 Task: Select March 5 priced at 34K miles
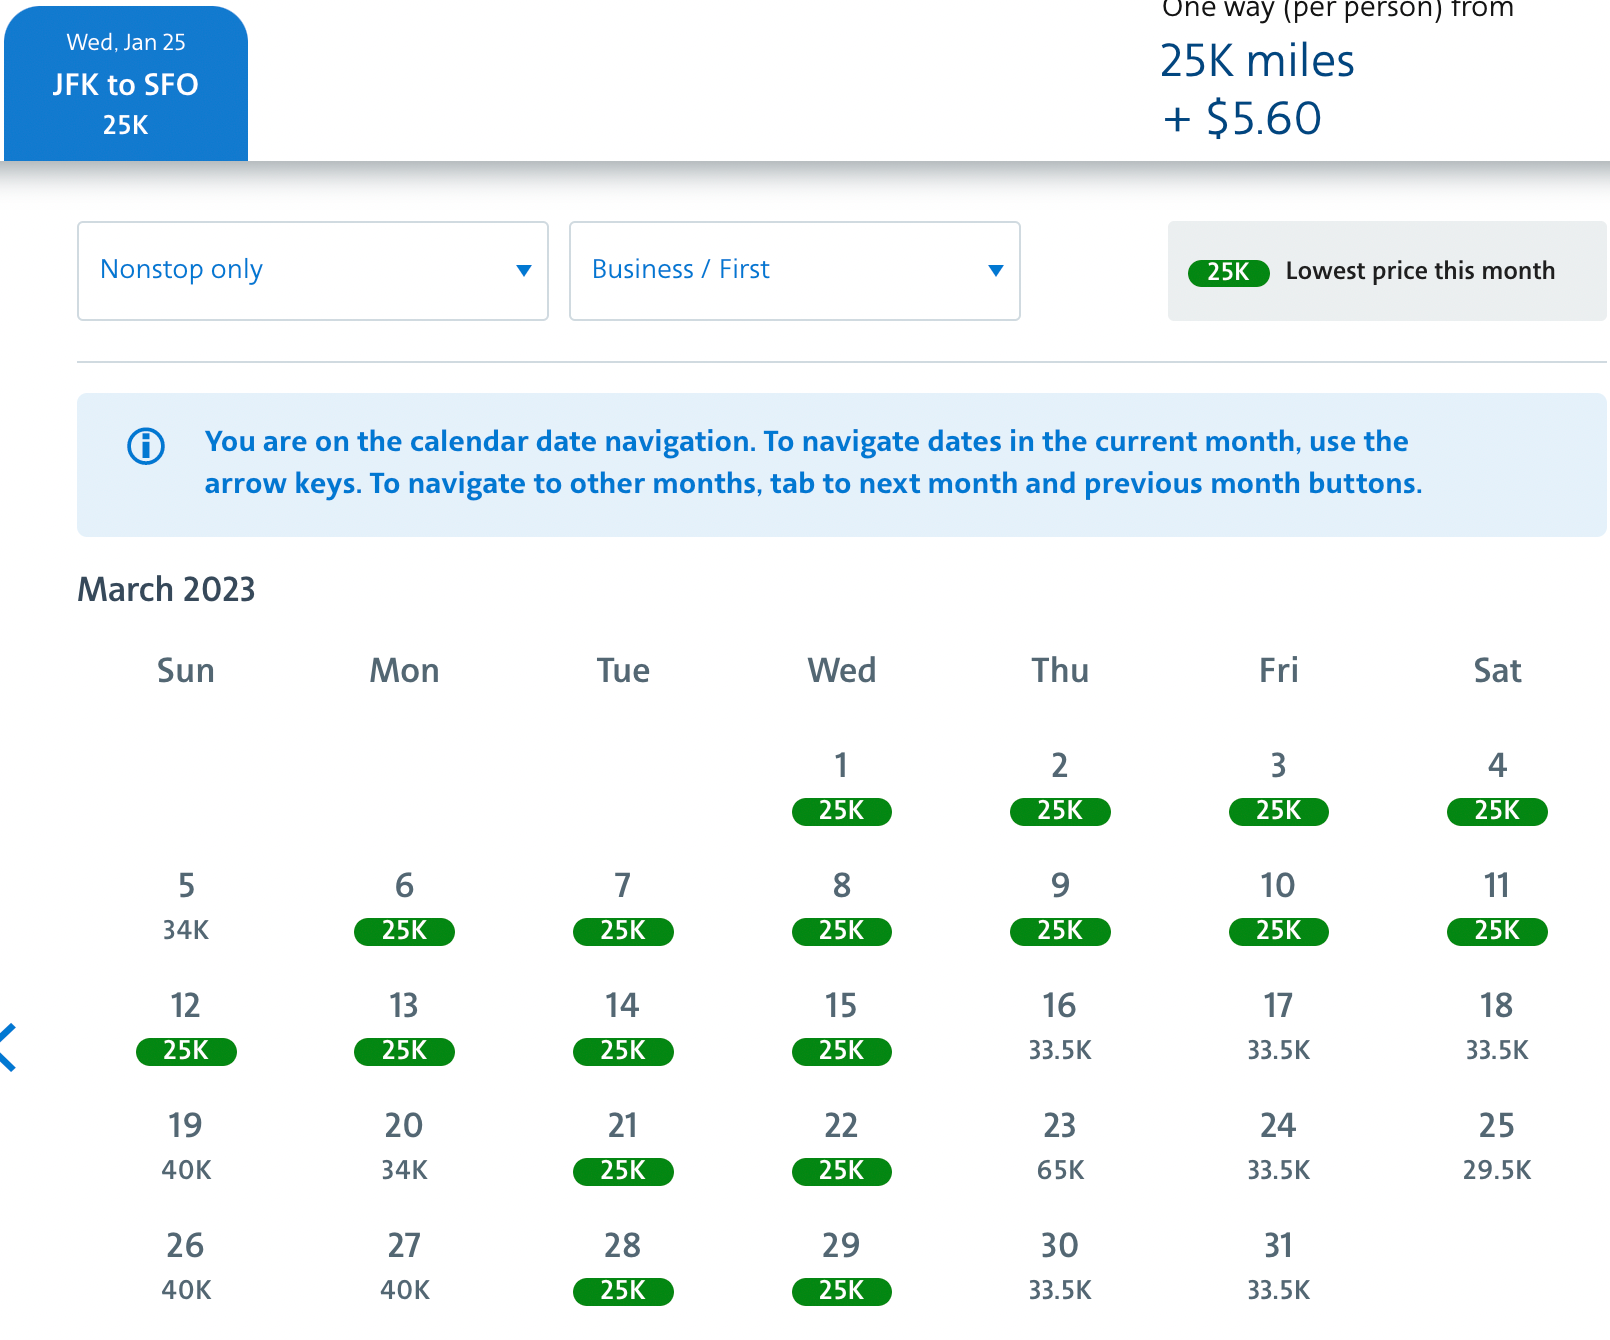pyautogui.click(x=186, y=905)
